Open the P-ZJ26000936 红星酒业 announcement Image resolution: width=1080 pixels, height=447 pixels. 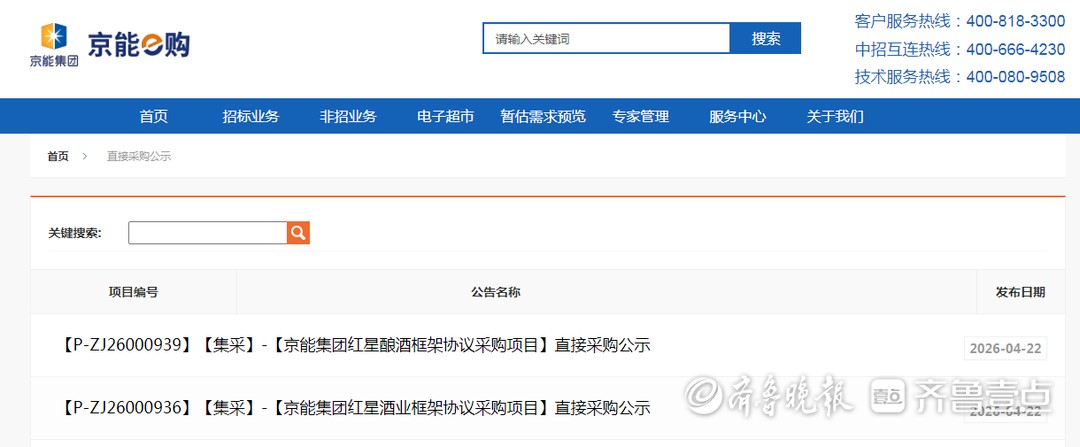[x=355, y=408]
